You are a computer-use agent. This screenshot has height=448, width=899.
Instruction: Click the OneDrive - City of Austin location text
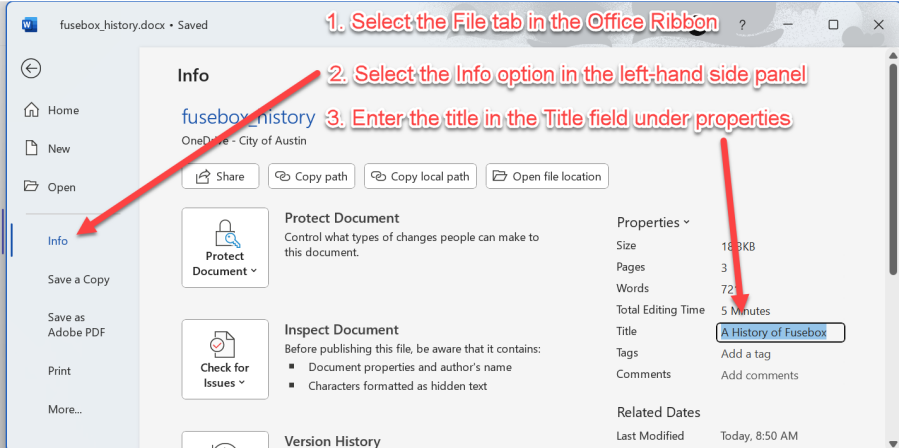click(244, 141)
